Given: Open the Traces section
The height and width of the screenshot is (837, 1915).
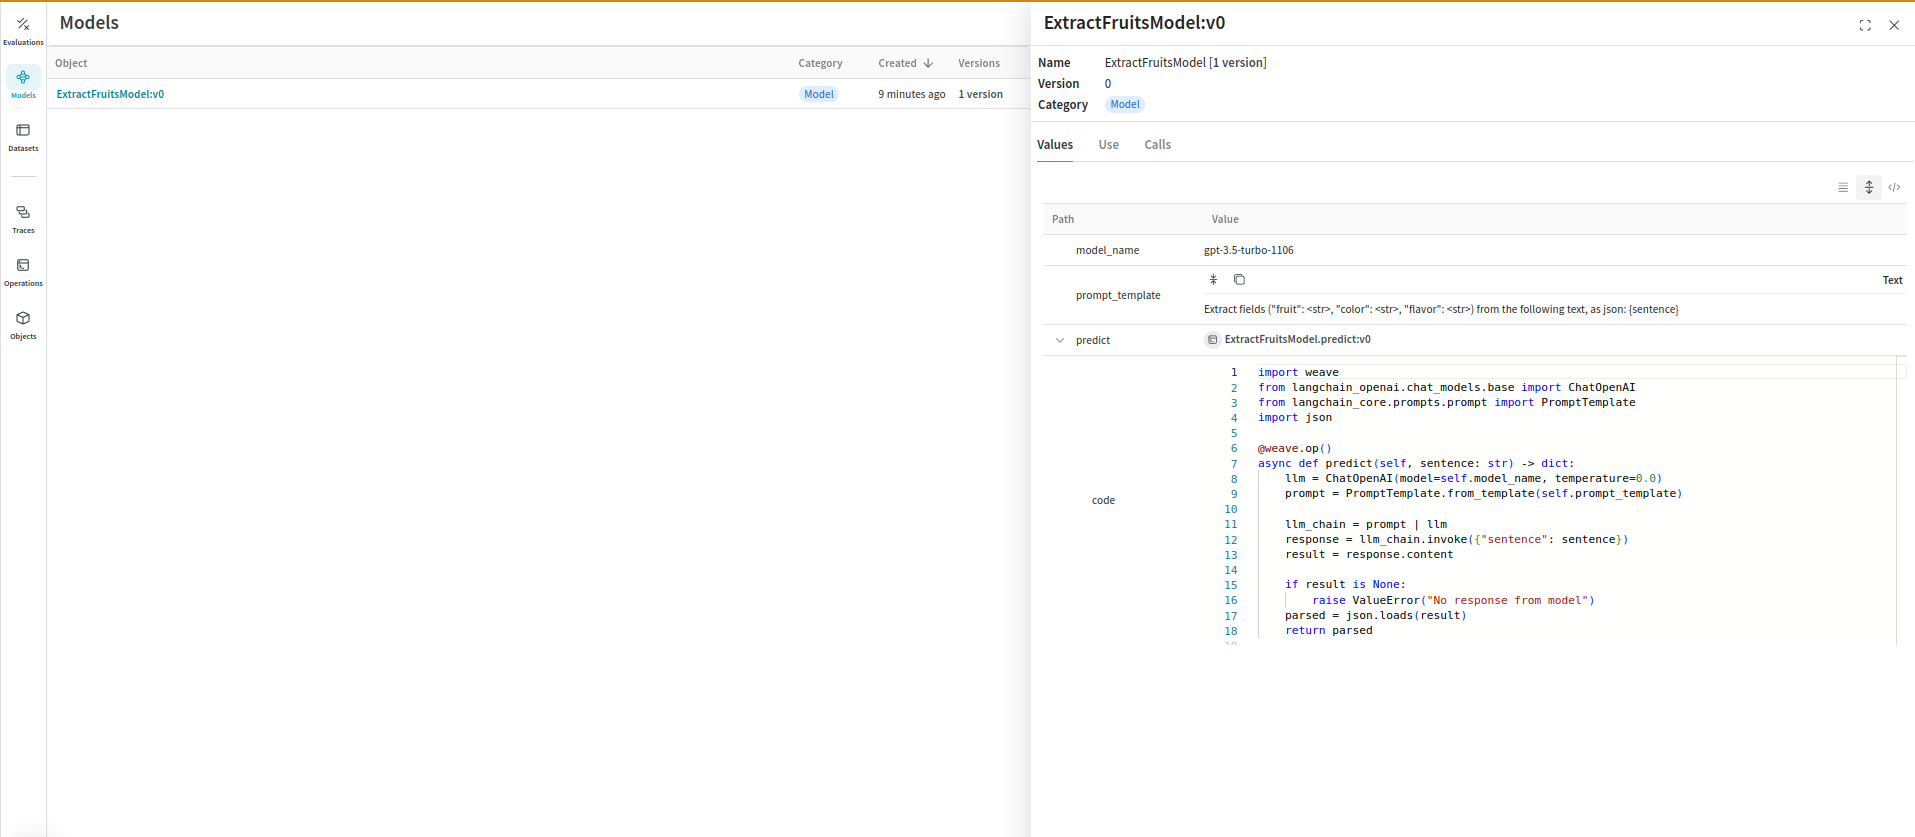Looking at the screenshot, I should click(x=23, y=219).
